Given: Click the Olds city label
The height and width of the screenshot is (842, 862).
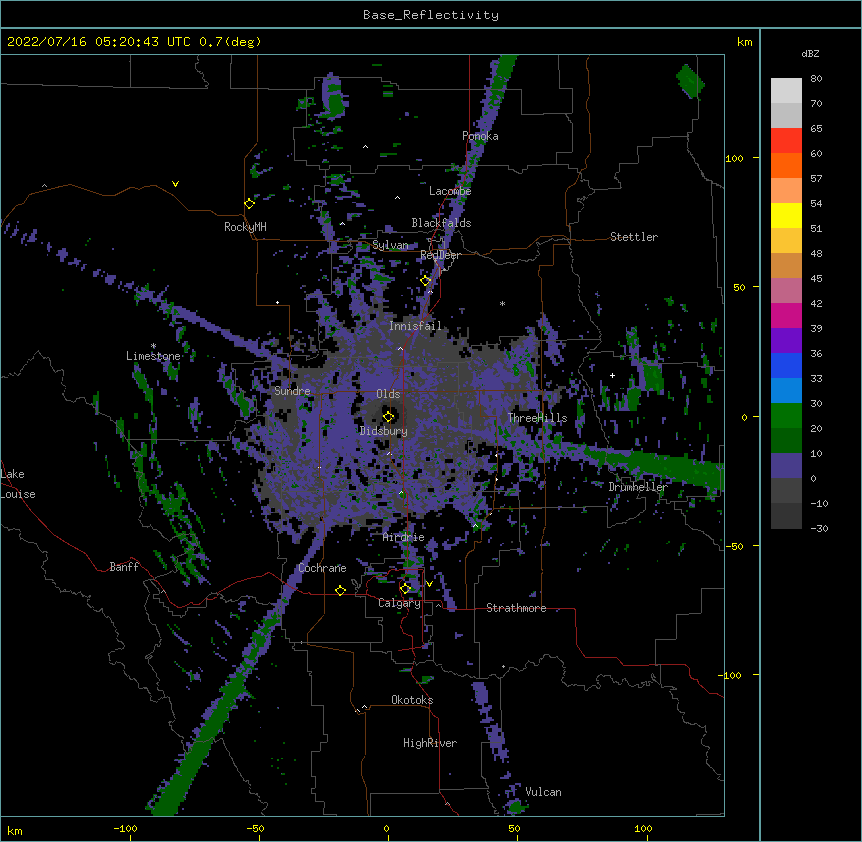Looking at the screenshot, I should click(x=388, y=394).
